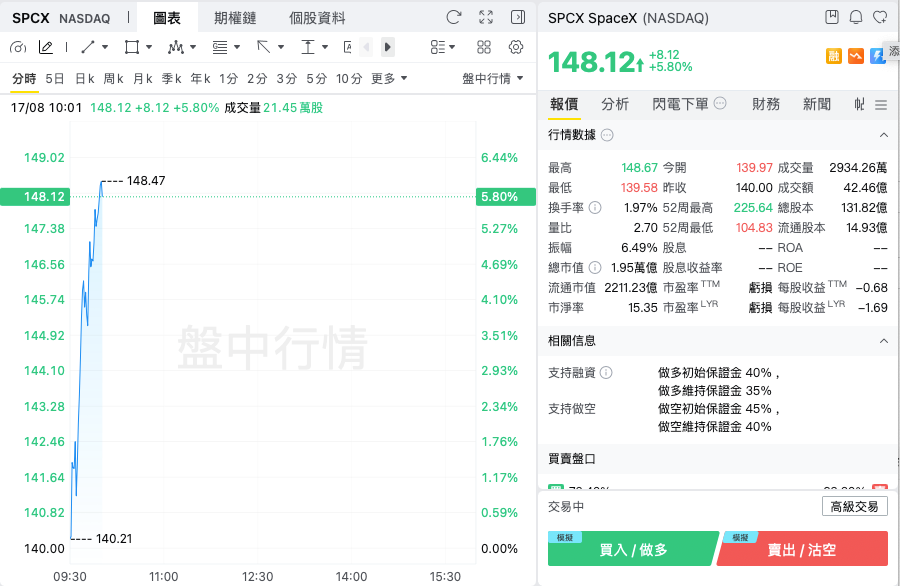Image resolution: width=900 pixels, height=586 pixels.
Task: Click the orange short-selling badge
Action: point(856,56)
